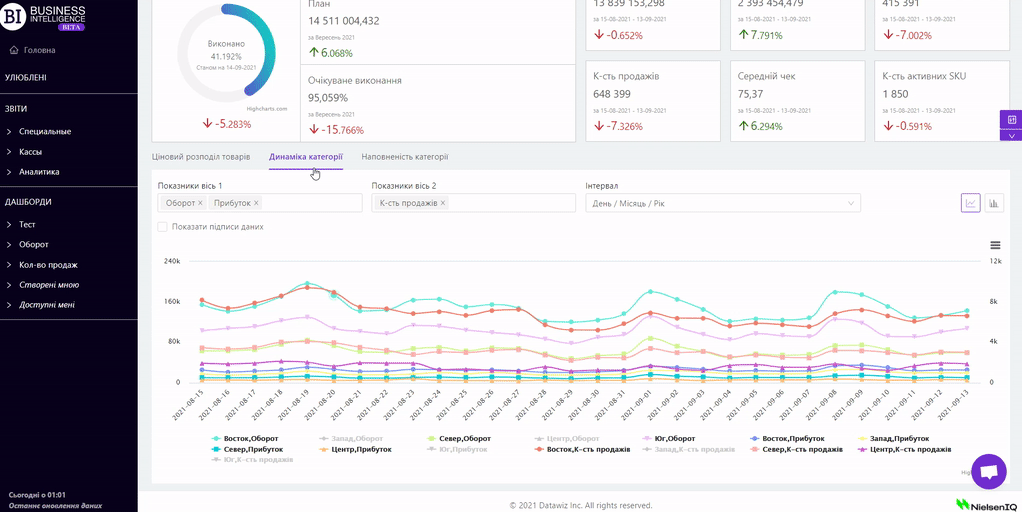Expand the Аналитика sidebar item

[39, 172]
